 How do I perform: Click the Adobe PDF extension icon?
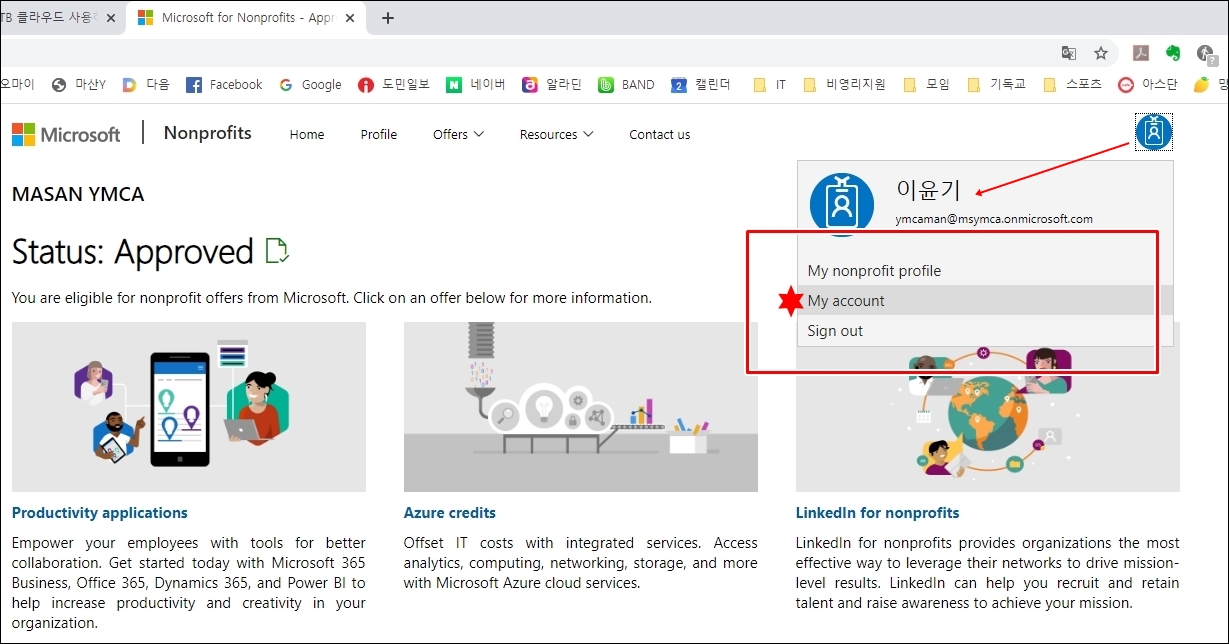(x=1140, y=53)
